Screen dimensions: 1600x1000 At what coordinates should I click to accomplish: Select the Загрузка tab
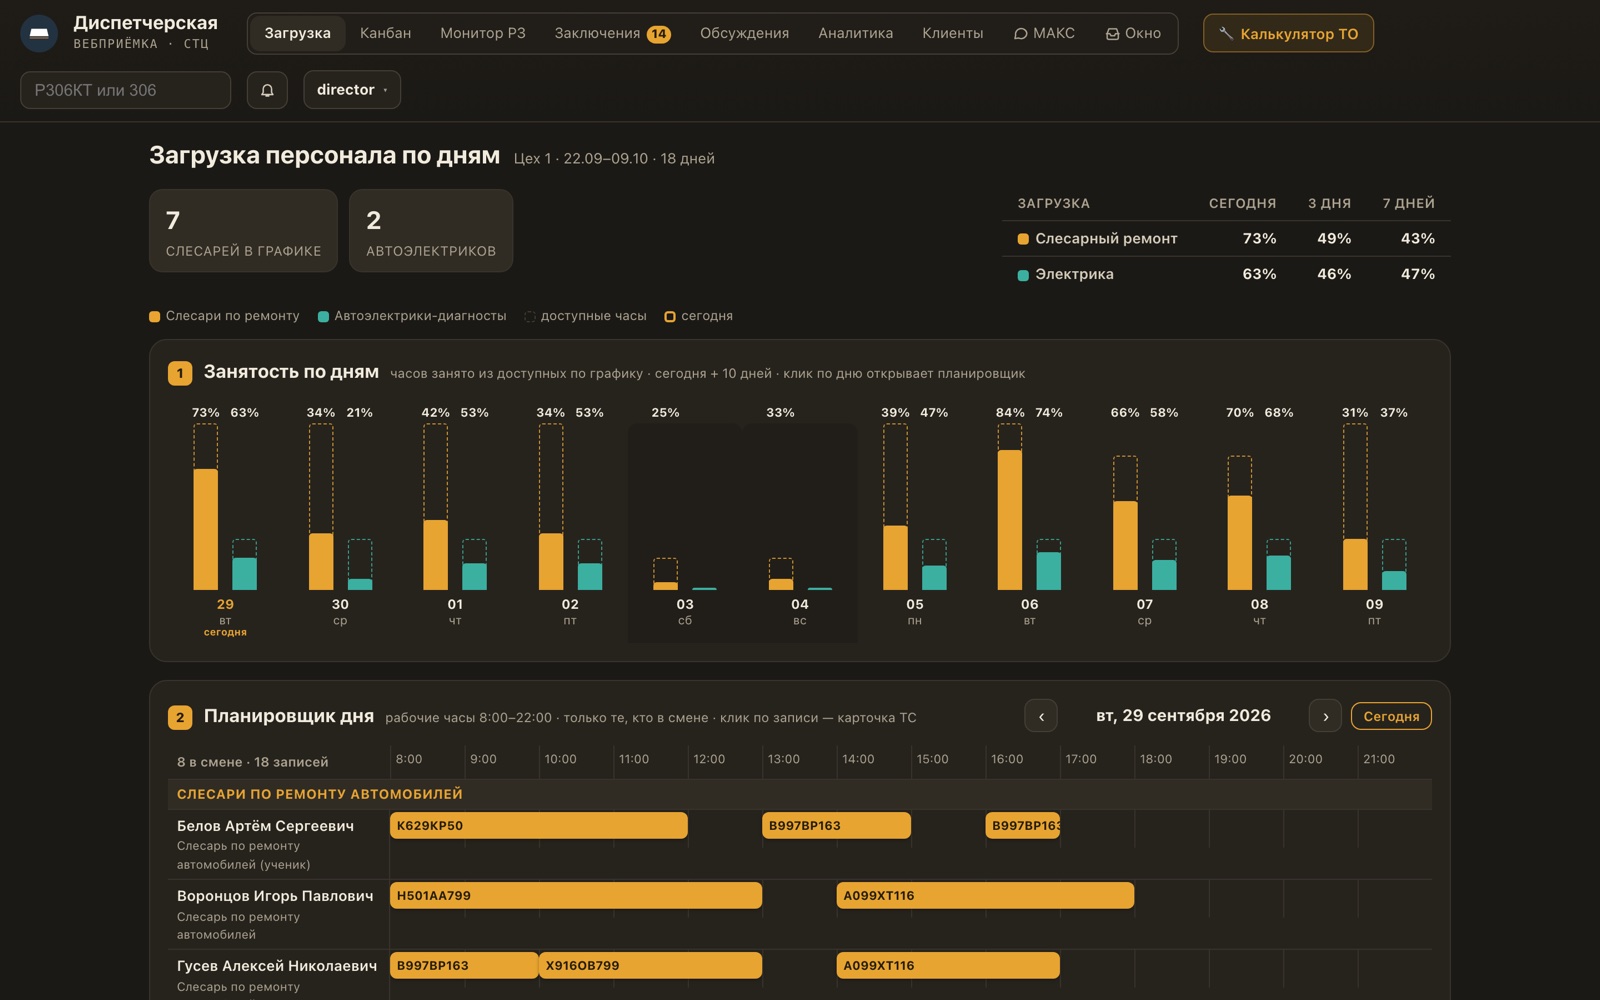[297, 33]
